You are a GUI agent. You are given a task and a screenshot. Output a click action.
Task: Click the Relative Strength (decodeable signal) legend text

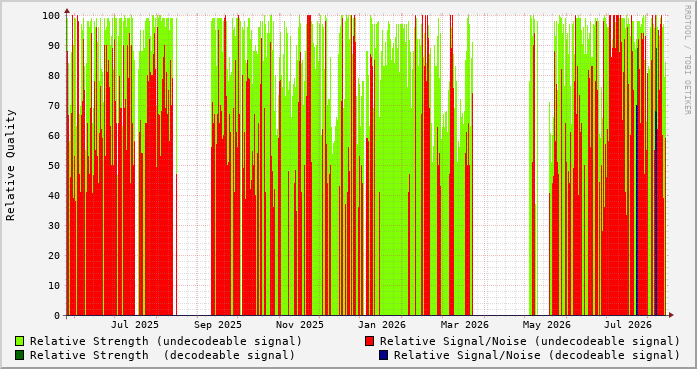pyautogui.click(x=163, y=355)
